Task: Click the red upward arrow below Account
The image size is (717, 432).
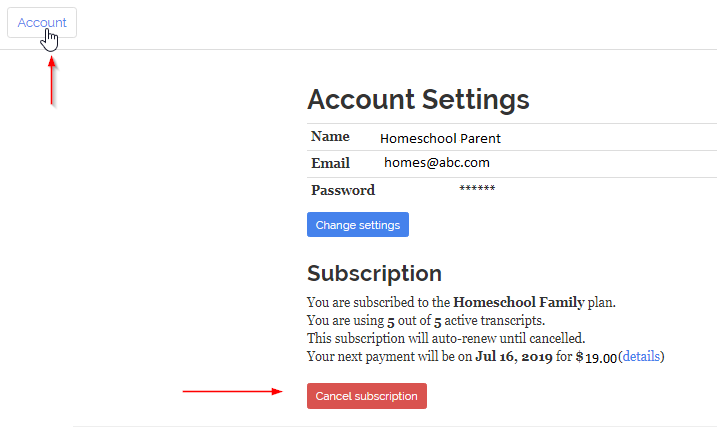Action: tap(51, 80)
